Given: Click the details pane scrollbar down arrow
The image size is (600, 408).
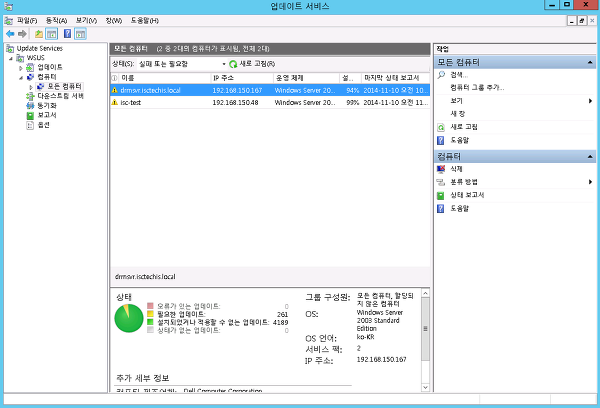Looking at the screenshot, I should (x=426, y=387).
